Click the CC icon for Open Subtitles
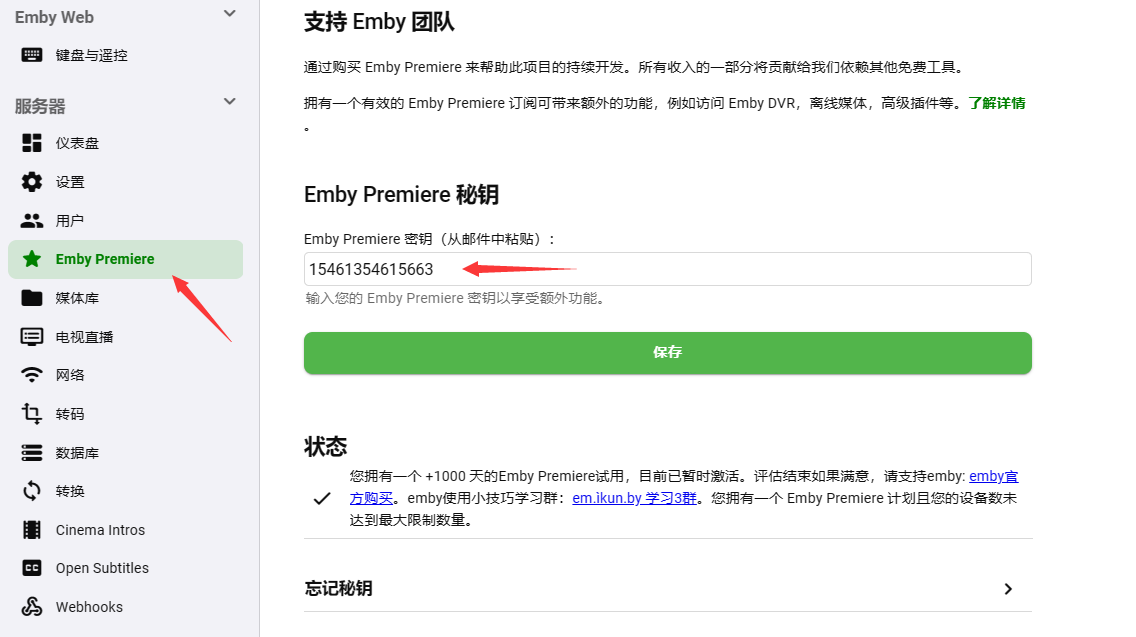Image resolution: width=1136 pixels, height=637 pixels. click(x=32, y=568)
